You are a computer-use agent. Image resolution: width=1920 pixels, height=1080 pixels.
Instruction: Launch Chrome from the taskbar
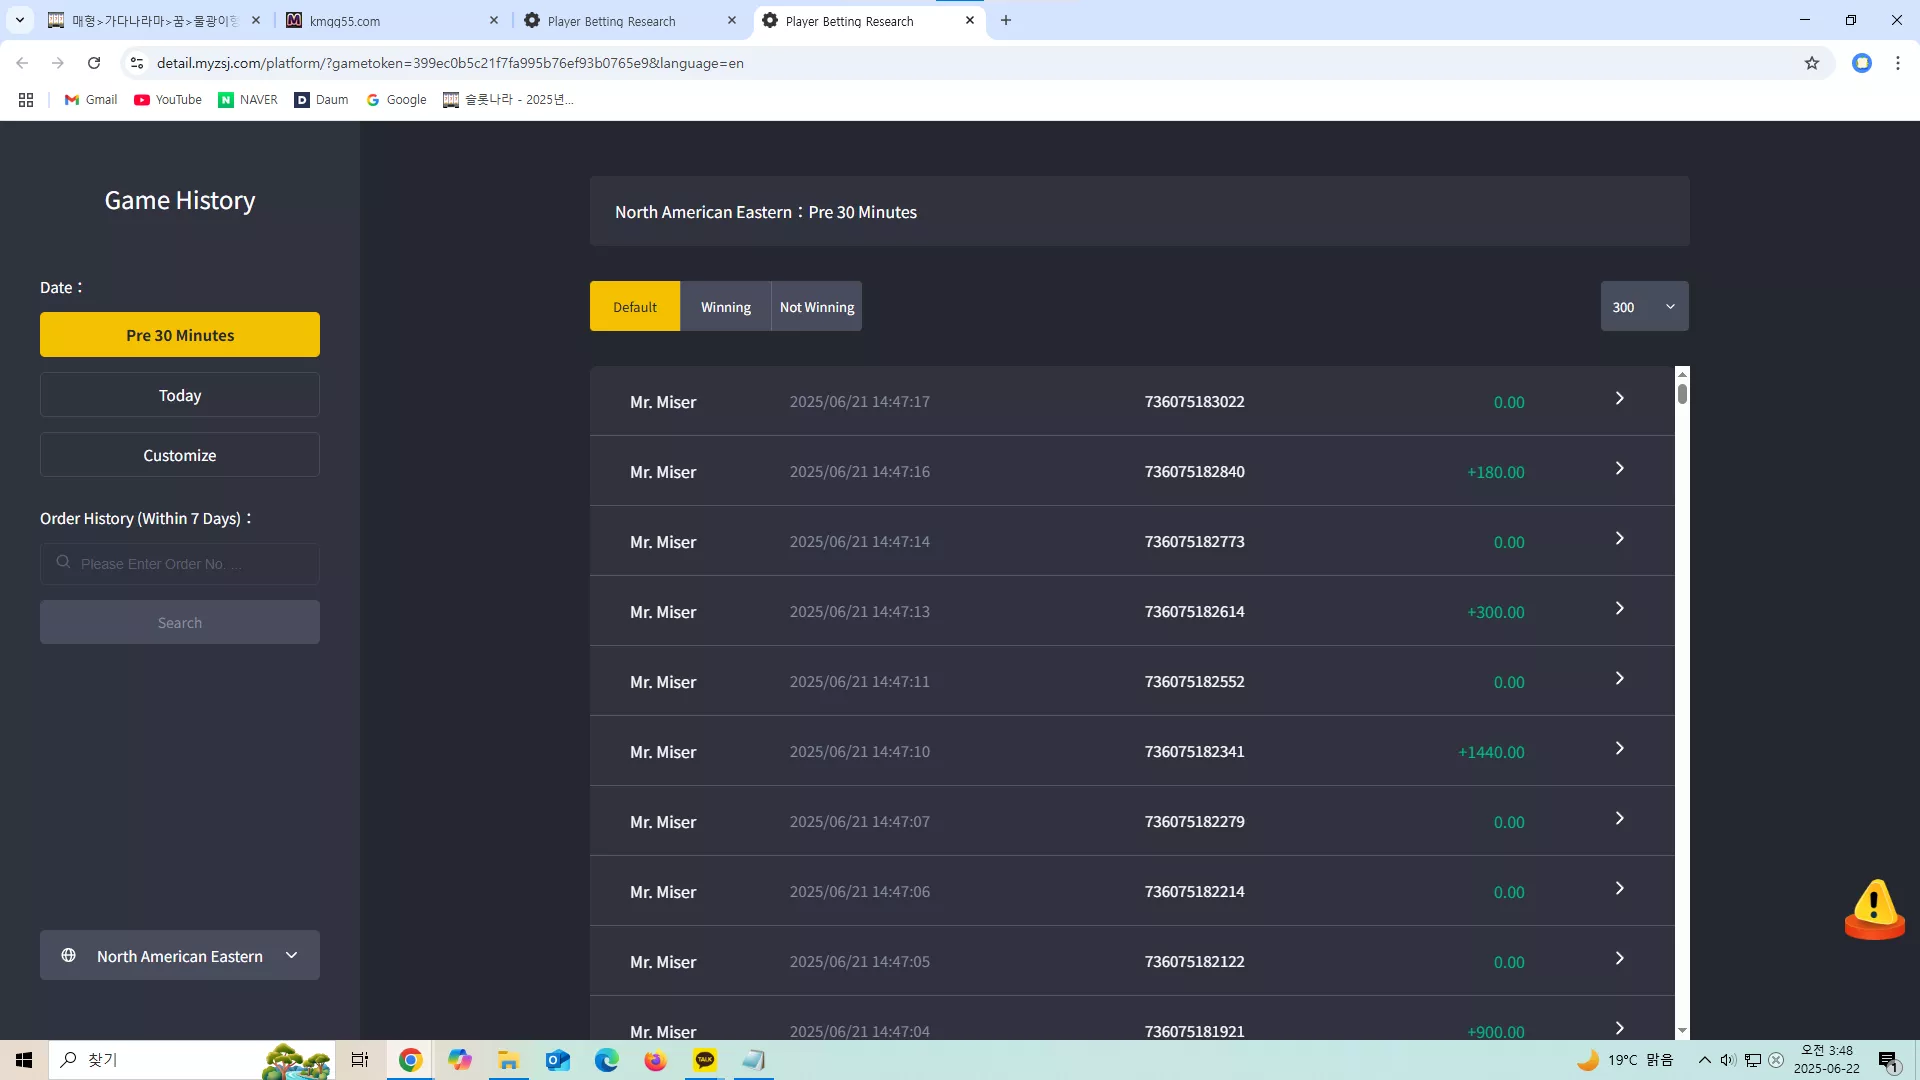410,1060
